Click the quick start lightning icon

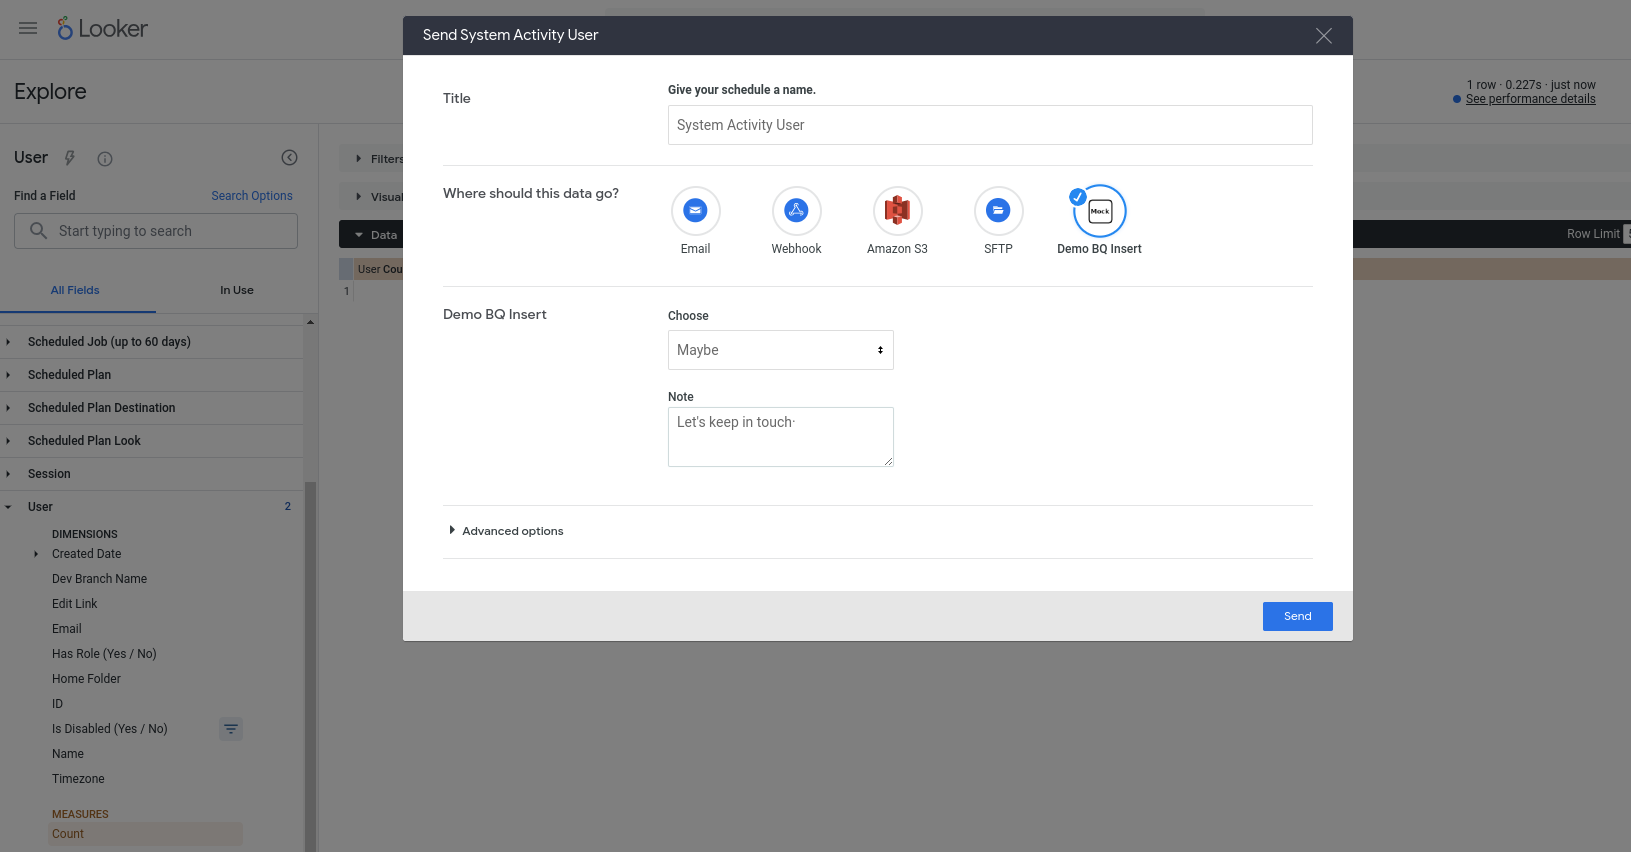[x=70, y=158]
